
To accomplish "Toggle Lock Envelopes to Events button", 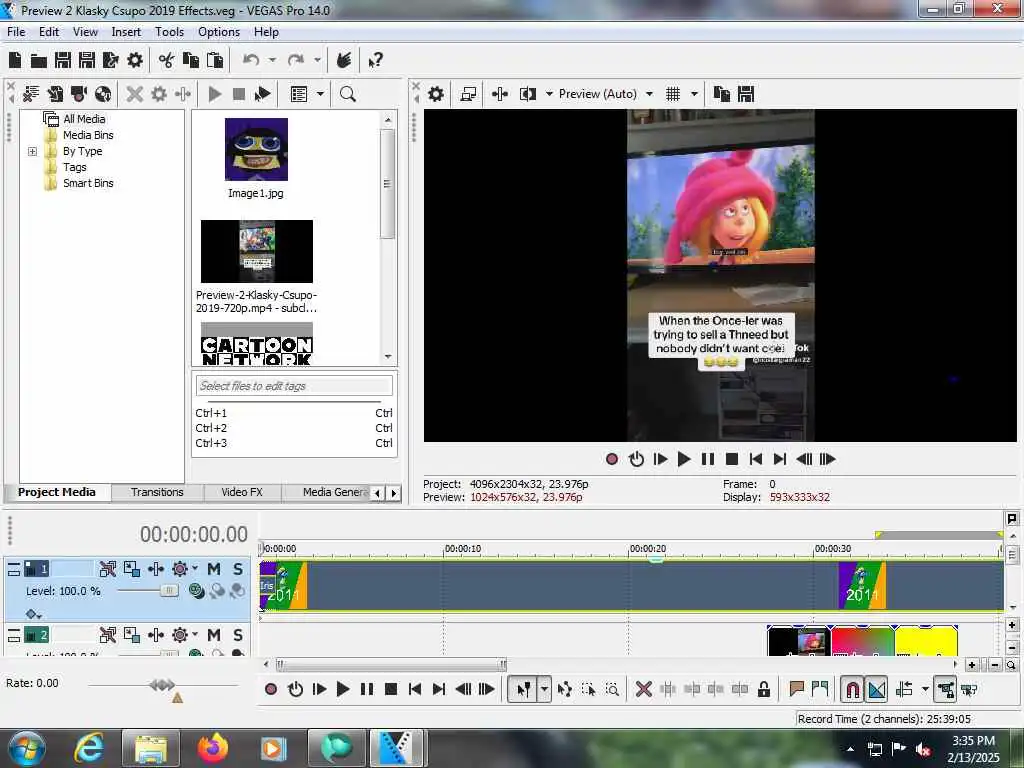I will click(x=945, y=689).
